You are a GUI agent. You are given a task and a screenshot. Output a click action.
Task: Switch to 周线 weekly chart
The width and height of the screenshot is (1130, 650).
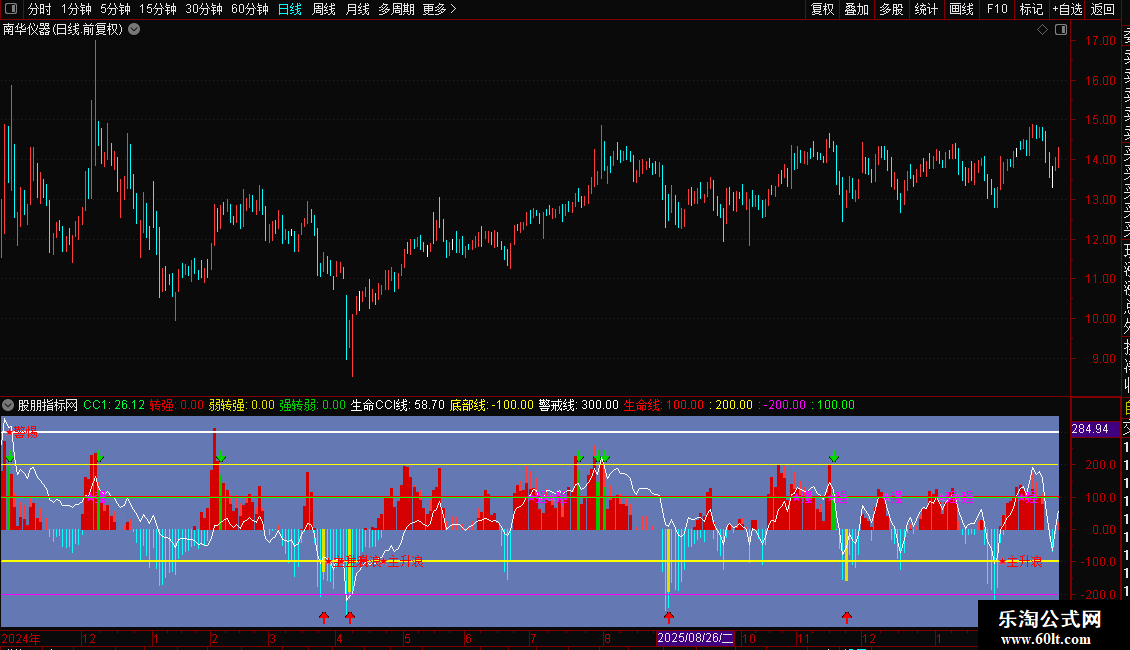pos(324,9)
